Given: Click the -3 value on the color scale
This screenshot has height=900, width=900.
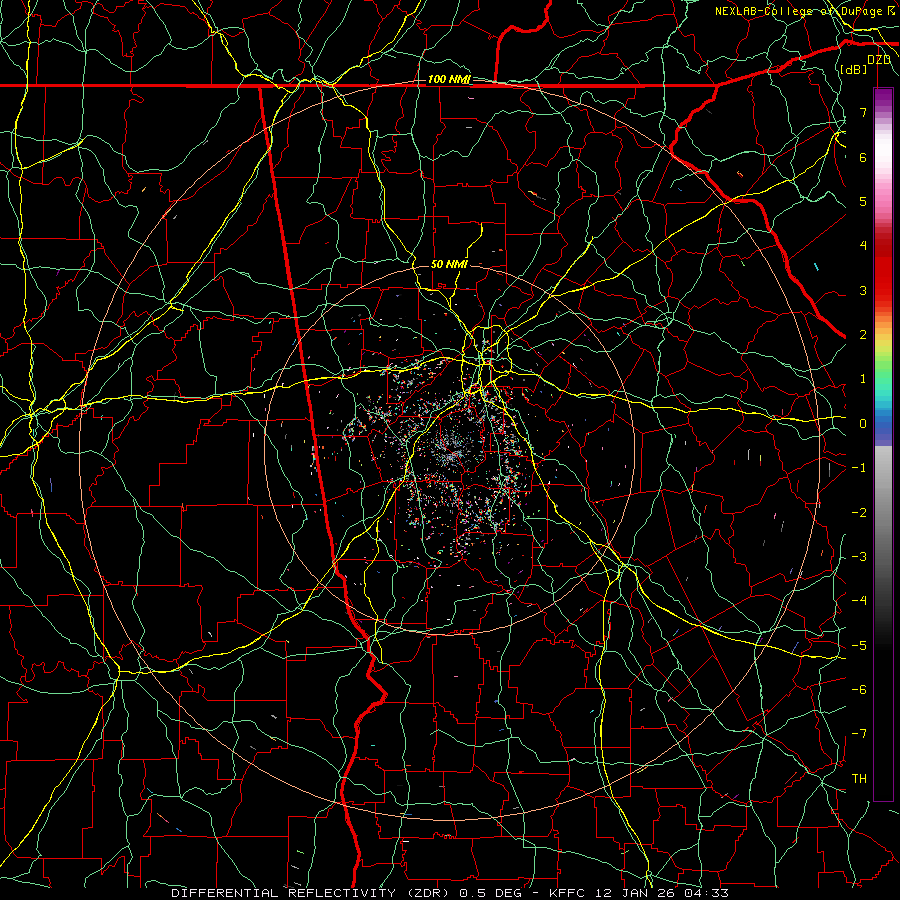Looking at the screenshot, I should (859, 557).
